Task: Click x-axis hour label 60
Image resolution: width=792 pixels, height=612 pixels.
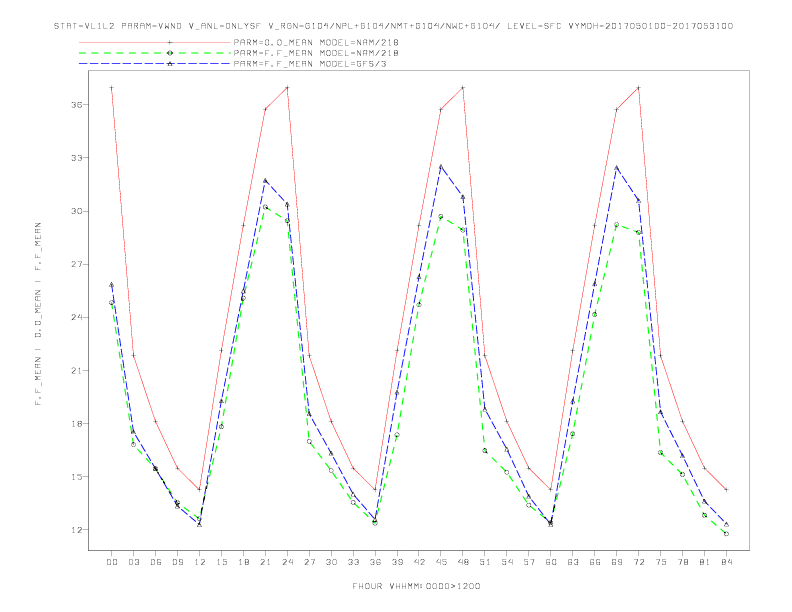Action: coord(551,562)
